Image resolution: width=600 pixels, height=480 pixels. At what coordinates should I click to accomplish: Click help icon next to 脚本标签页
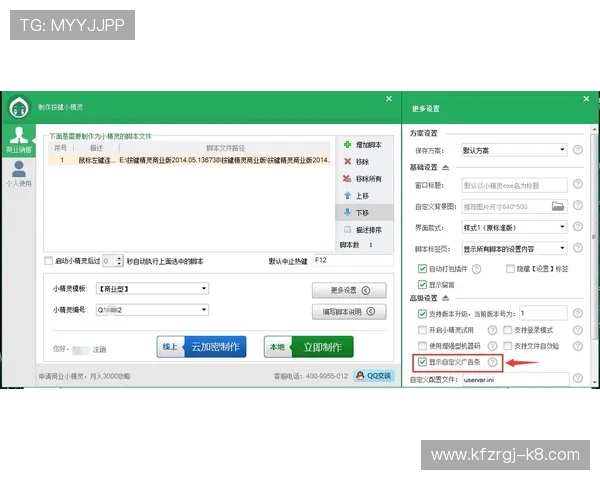coord(578,248)
